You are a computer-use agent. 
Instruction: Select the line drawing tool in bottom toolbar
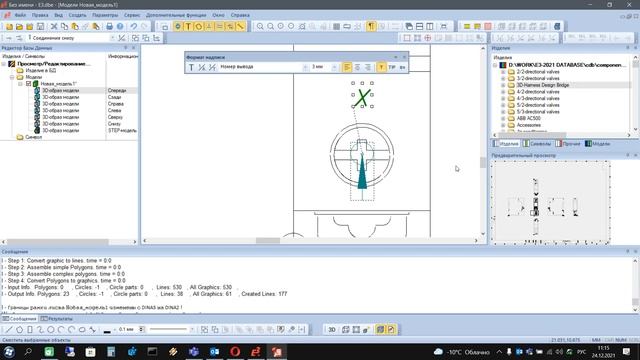(9, 329)
